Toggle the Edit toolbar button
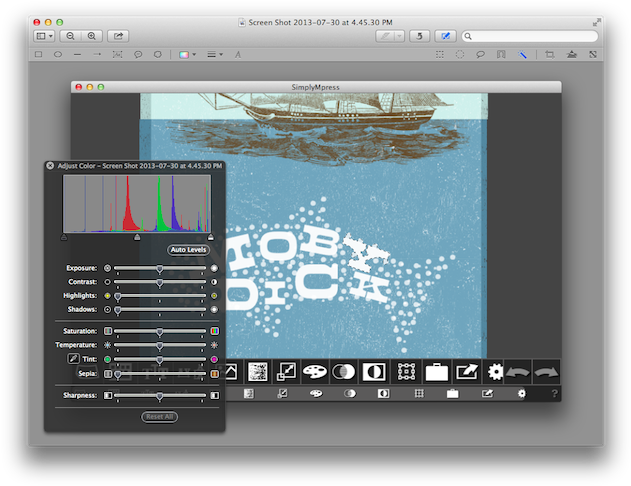The height and width of the screenshot is (486, 631). (445, 36)
